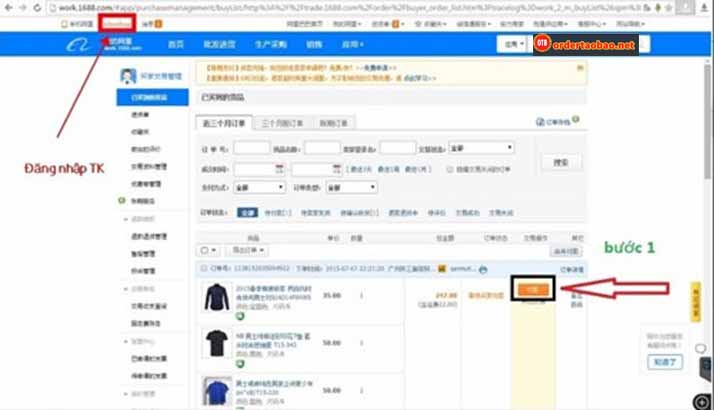Tick the hide-closed-orders checkbox in filter form

coord(450,169)
